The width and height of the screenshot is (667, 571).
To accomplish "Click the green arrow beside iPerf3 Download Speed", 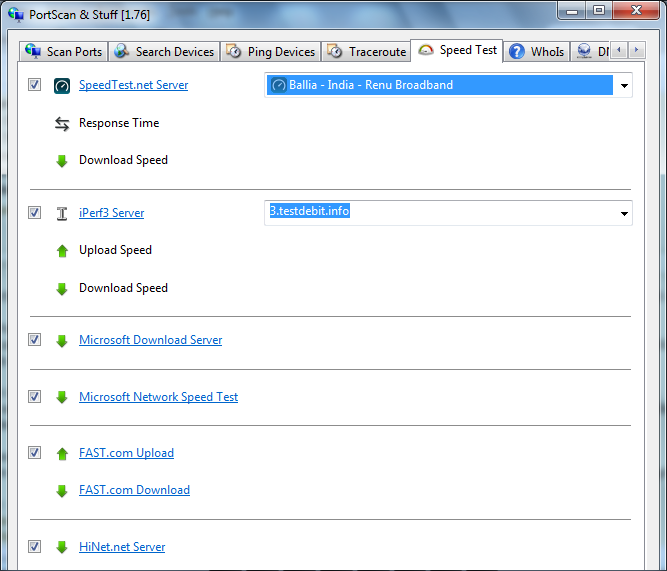I will point(62,289).
